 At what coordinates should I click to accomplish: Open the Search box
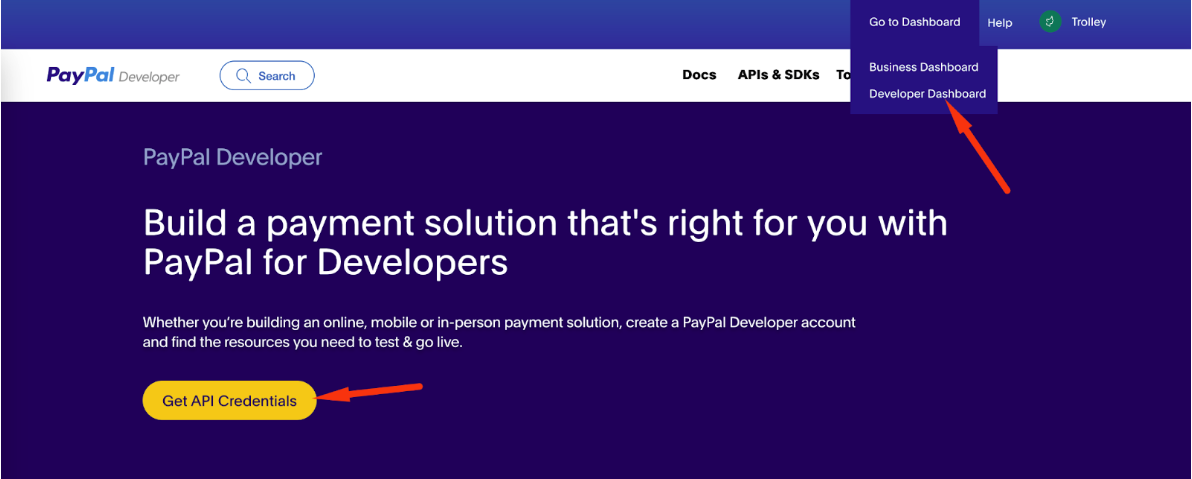coord(267,75)
